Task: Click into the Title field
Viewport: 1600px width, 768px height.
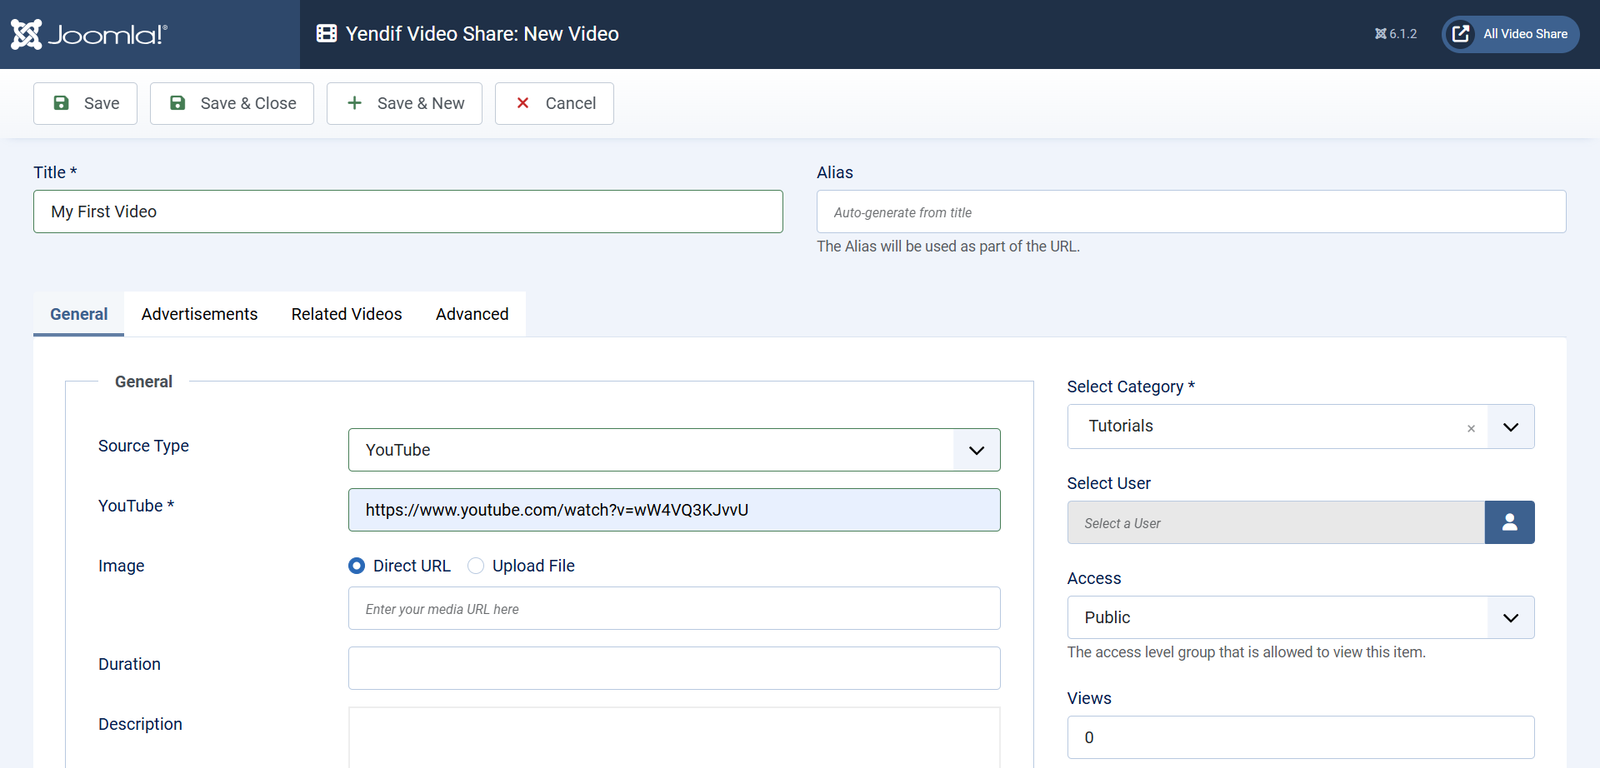Action: coord(408,212)
